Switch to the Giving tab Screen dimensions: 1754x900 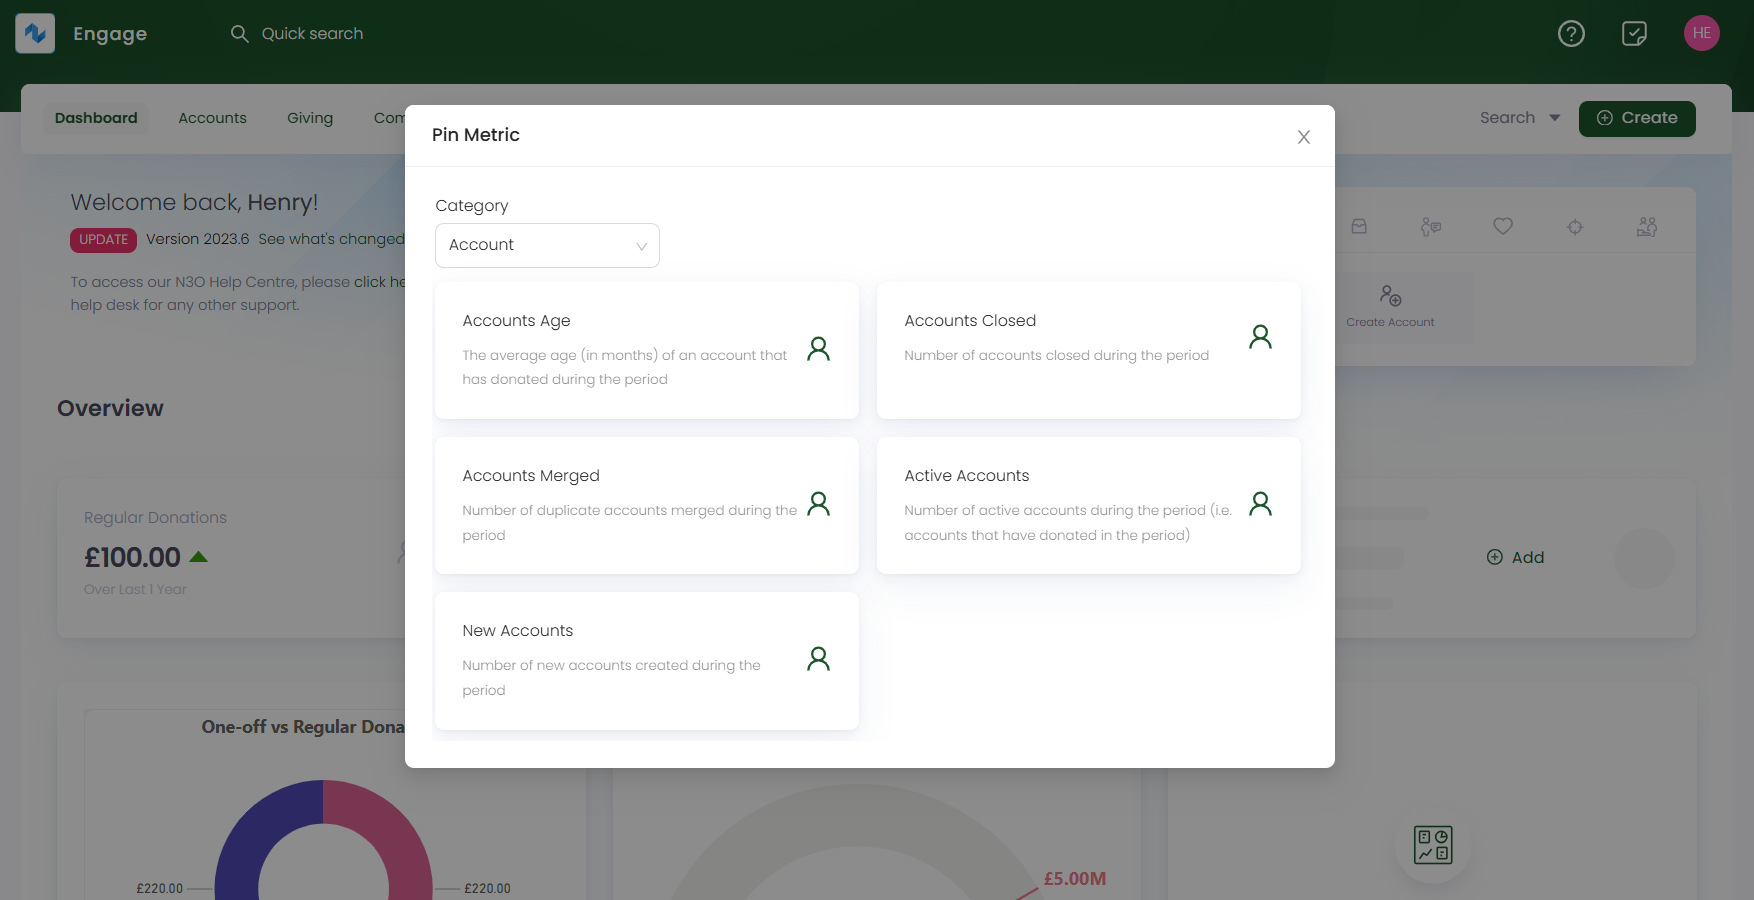pos(310,118)
